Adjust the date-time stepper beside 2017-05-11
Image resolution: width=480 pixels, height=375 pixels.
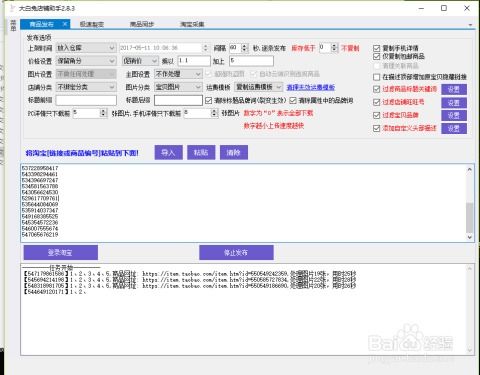click(x=205, y=48)
